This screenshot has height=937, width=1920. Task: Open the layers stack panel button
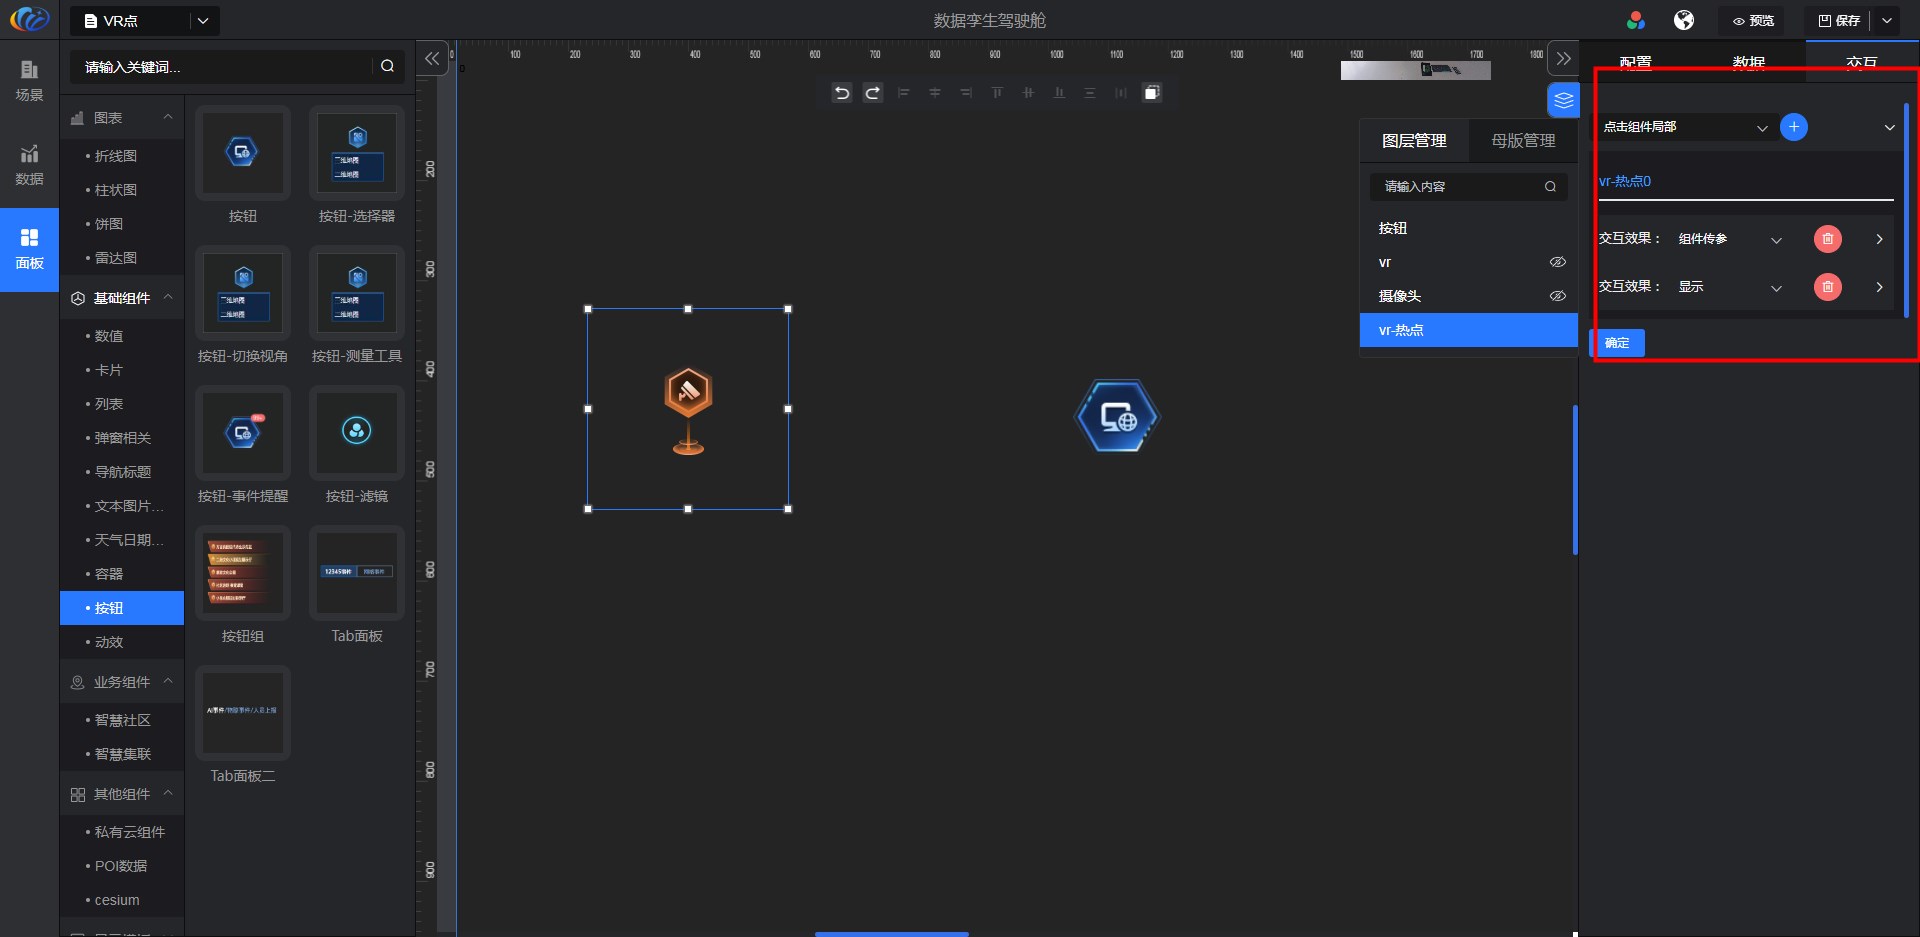coord(1563,100)
